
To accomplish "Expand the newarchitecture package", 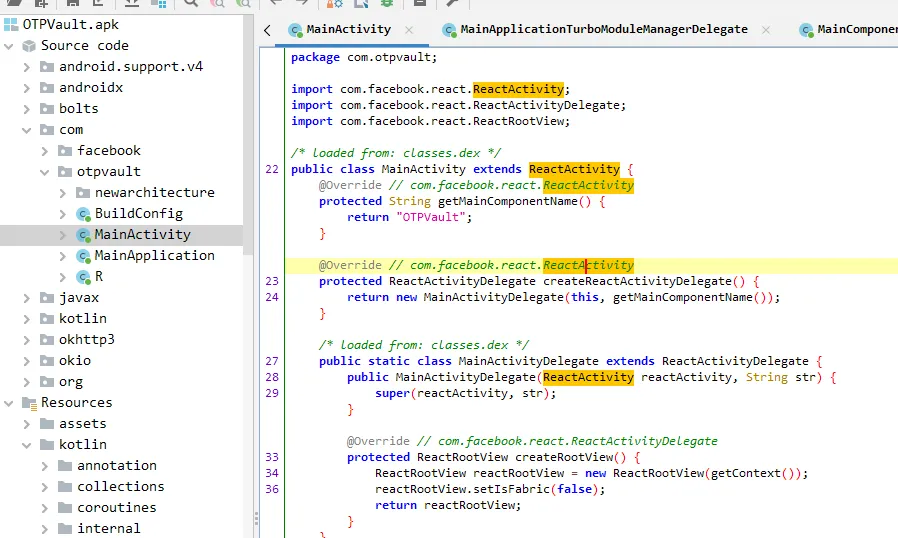I will [x=63, y=193].
